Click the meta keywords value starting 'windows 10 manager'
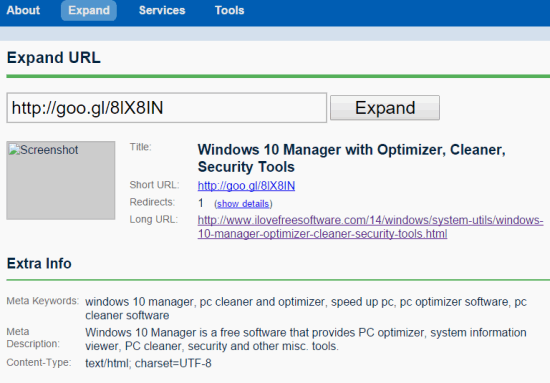Image resolution: width=550 pixels, height=383 pixels. pos(306,308)
